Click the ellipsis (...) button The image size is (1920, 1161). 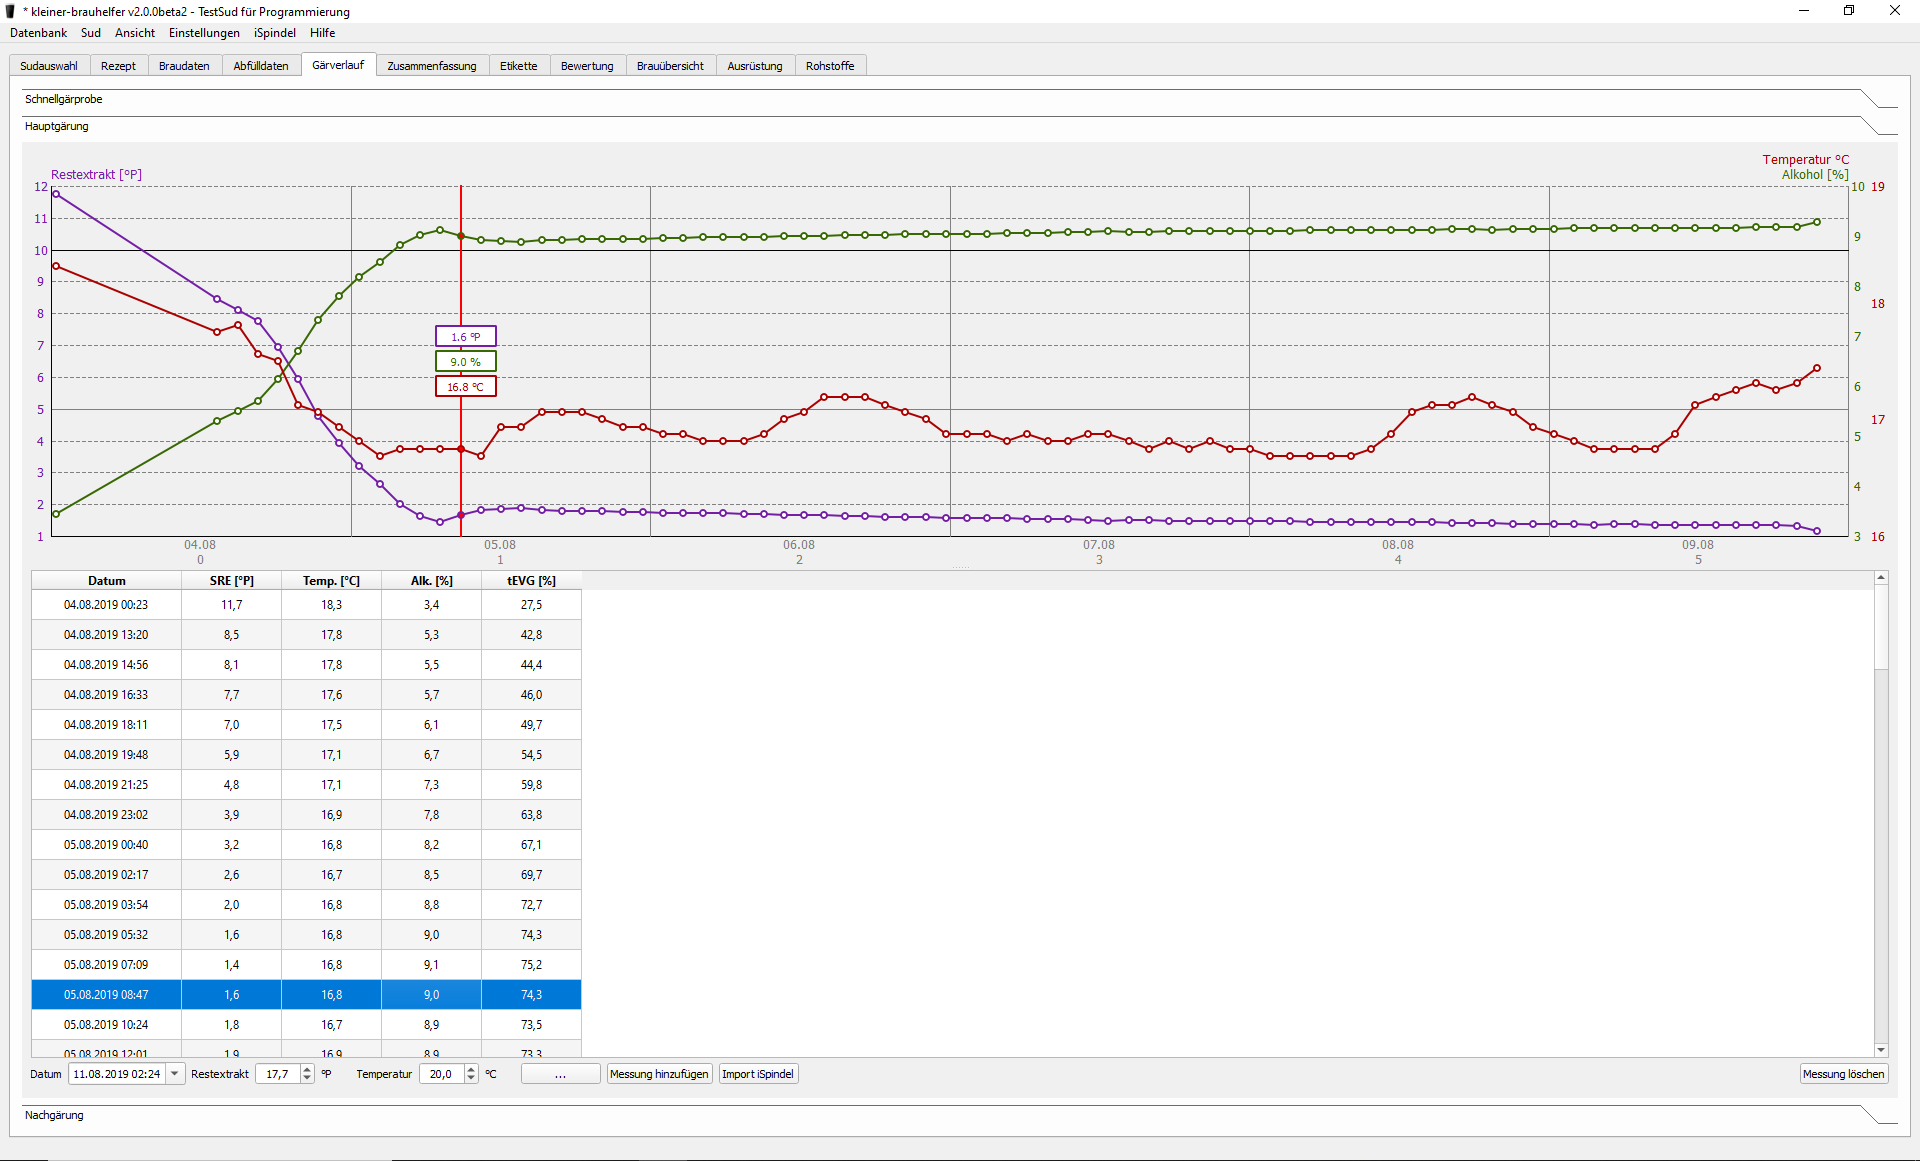click(x=560, y=1074)
